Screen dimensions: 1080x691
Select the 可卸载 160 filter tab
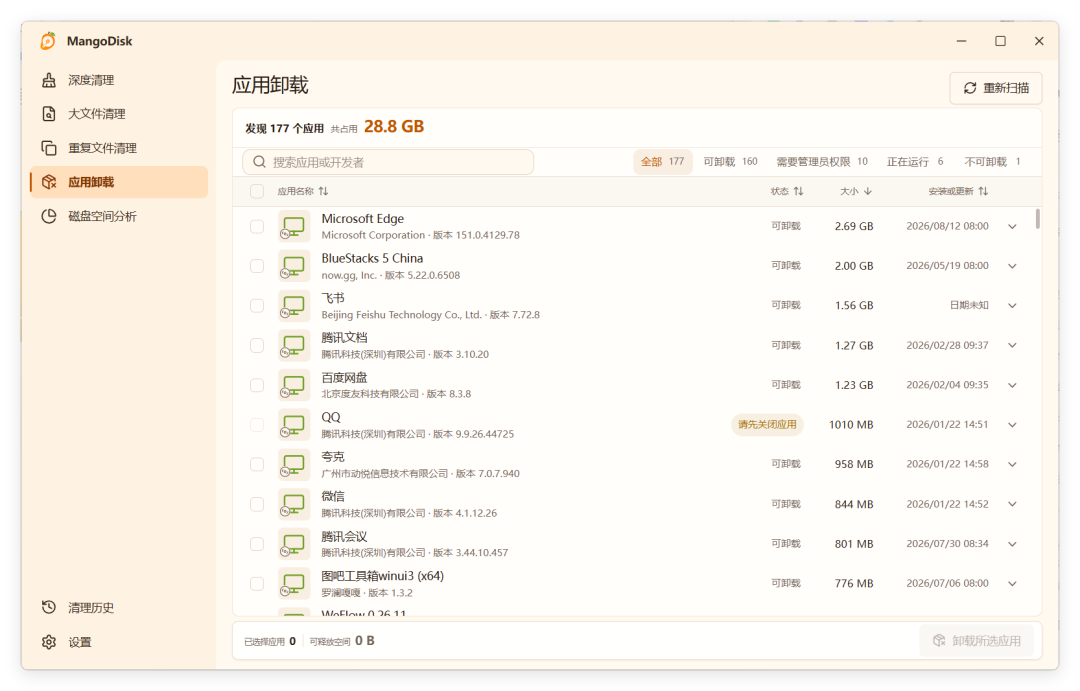tap(730, 162)
